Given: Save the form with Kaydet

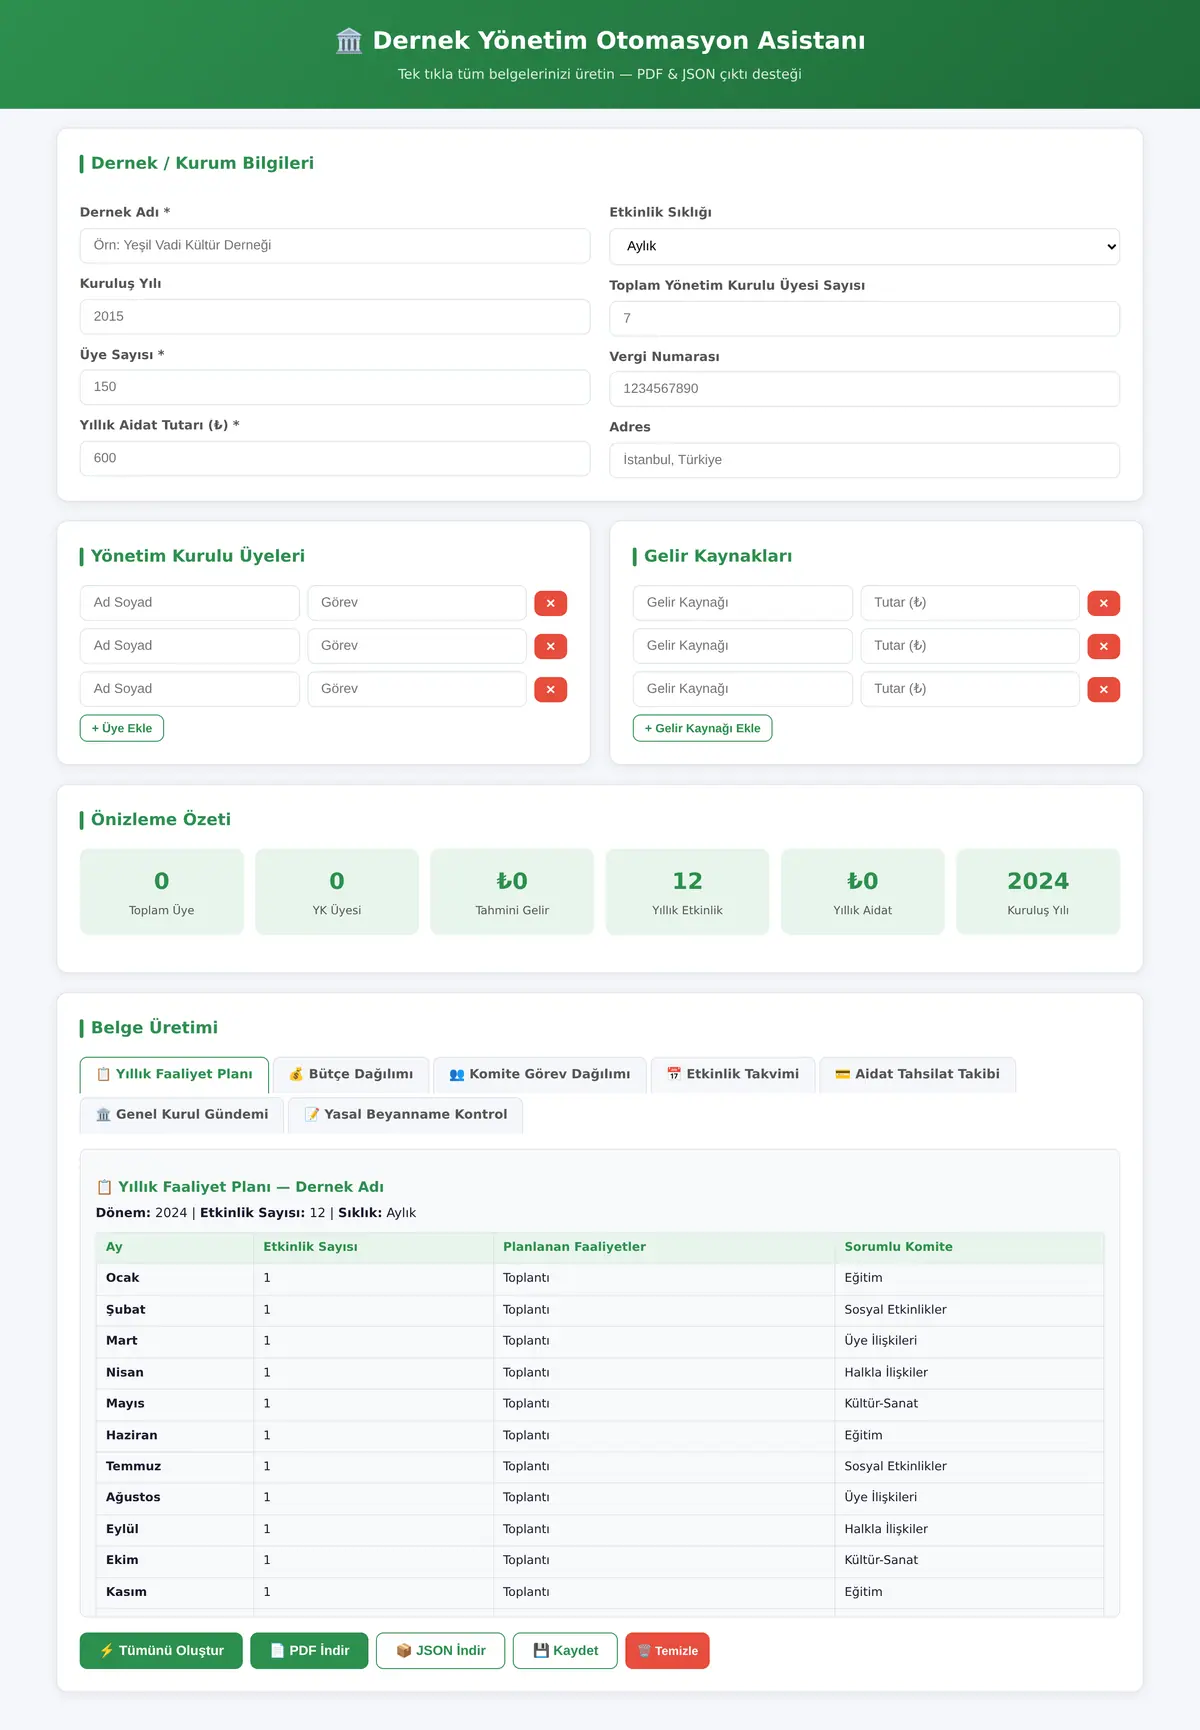Looking at the screenshot, I should coord(565,1651).
